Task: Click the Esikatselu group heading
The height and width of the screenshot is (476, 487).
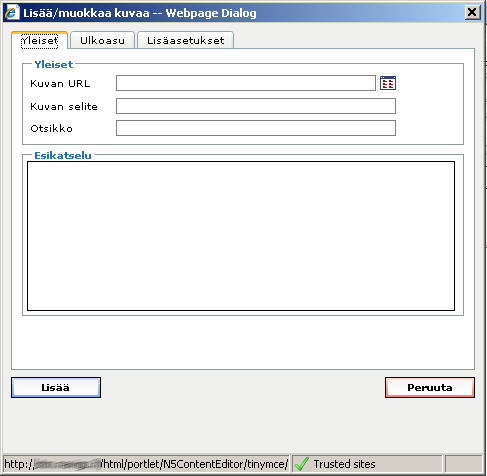Action: [x=63, y=155]
